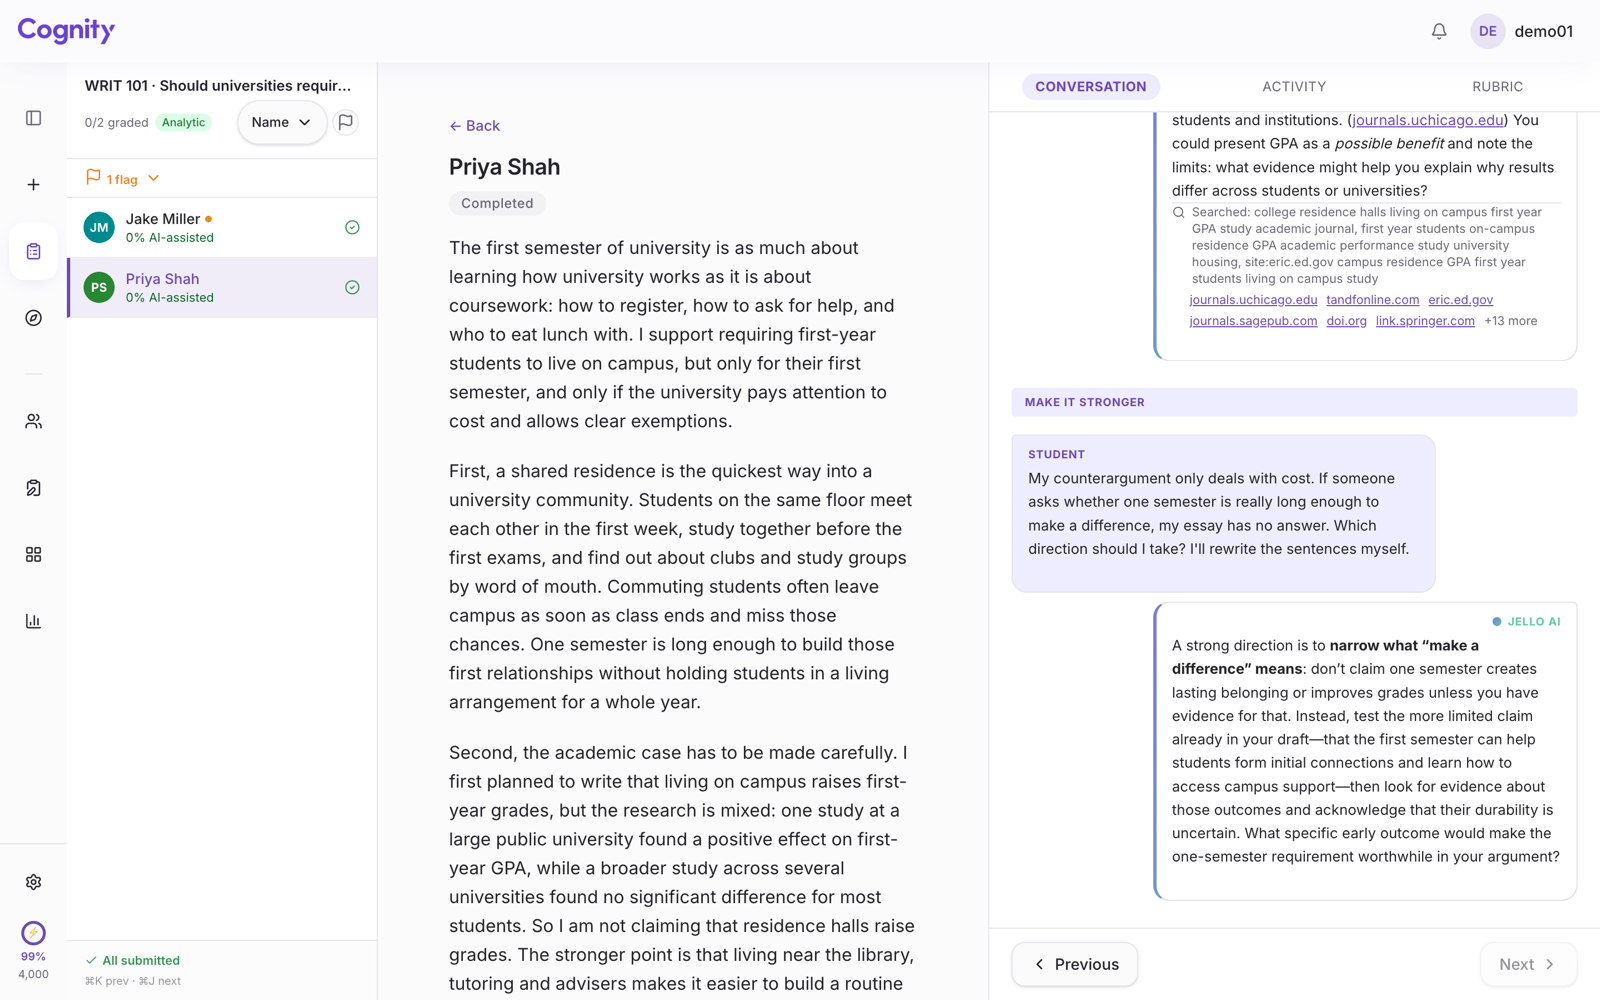Click the Cognity logo

(x=66, y=30)
